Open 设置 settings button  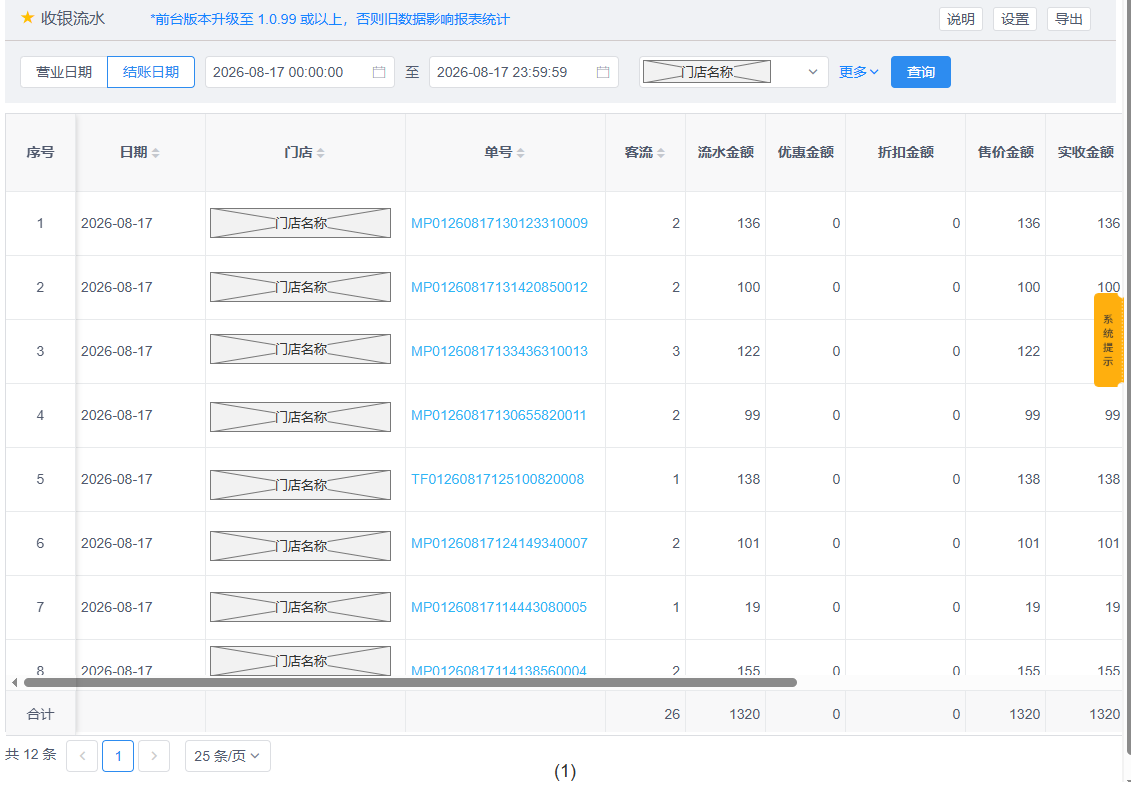click(x=1014, y=20)
